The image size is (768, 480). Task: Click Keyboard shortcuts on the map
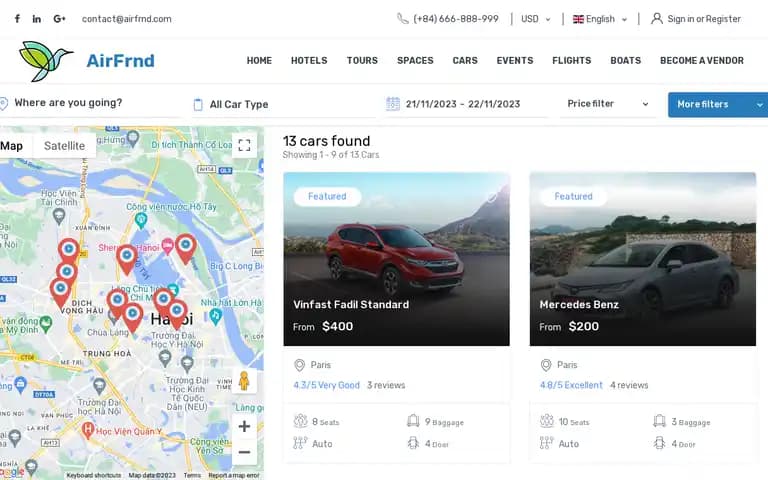(94, 475)
